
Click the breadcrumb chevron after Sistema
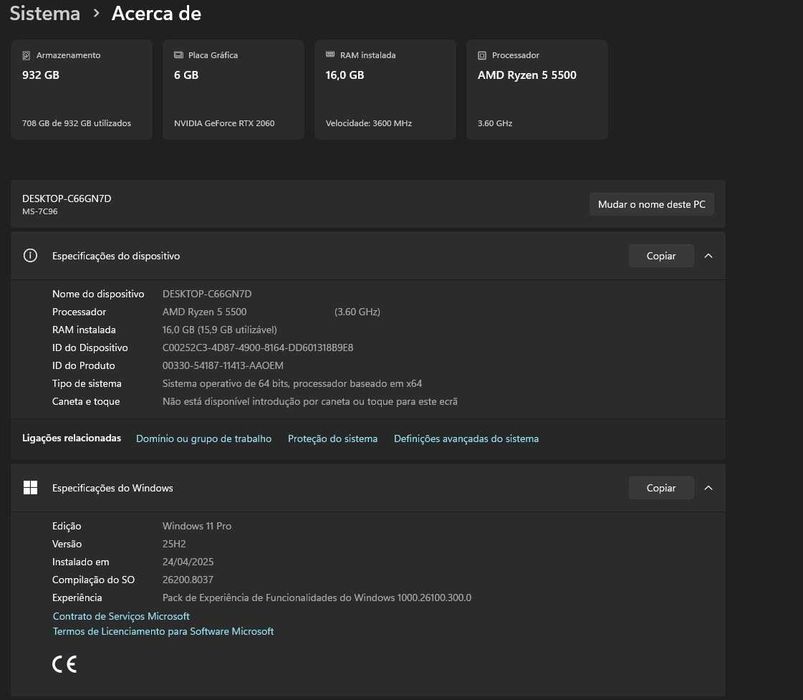96,14
